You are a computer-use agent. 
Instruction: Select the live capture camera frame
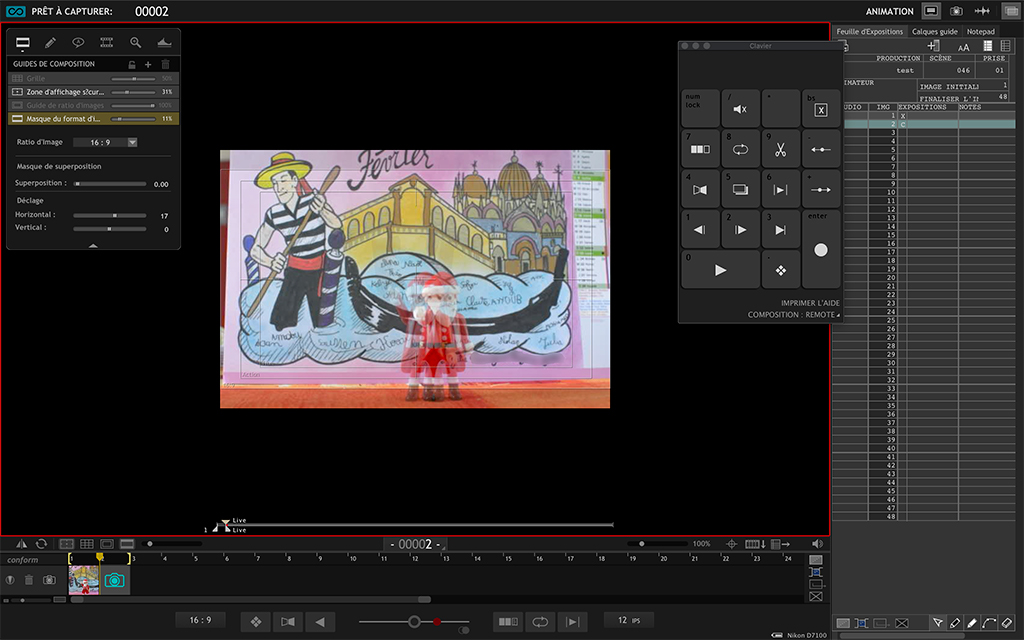pos(114,580)
